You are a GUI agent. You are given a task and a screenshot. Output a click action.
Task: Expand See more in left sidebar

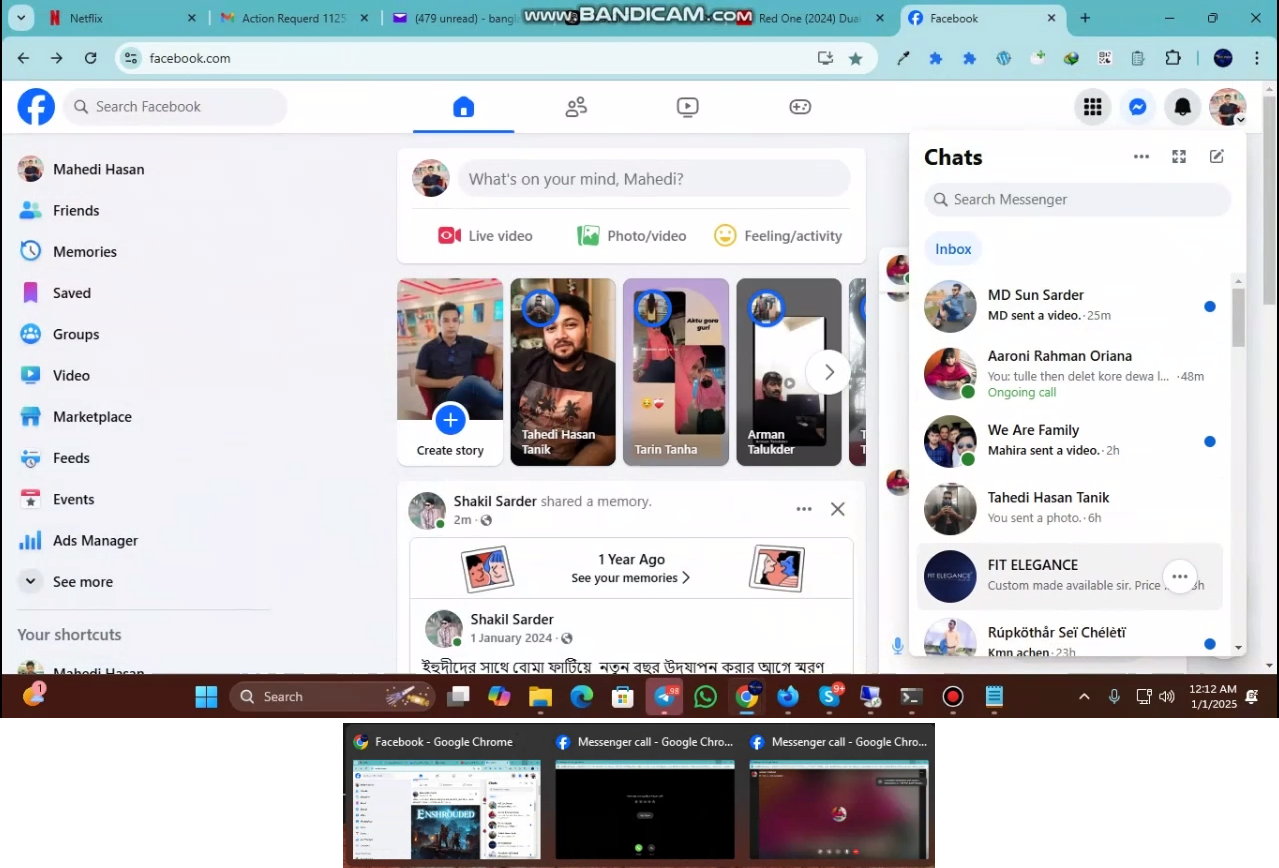click(x=82, y=582)
